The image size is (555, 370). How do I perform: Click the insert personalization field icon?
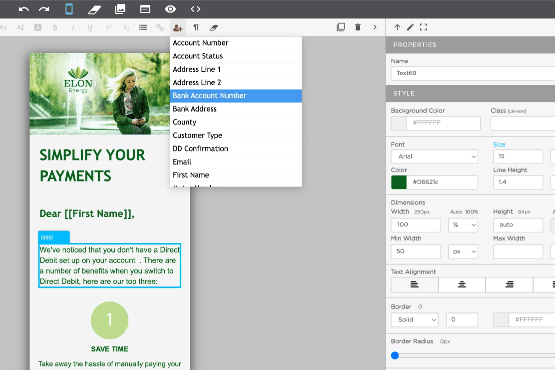(x=178, y=27)
